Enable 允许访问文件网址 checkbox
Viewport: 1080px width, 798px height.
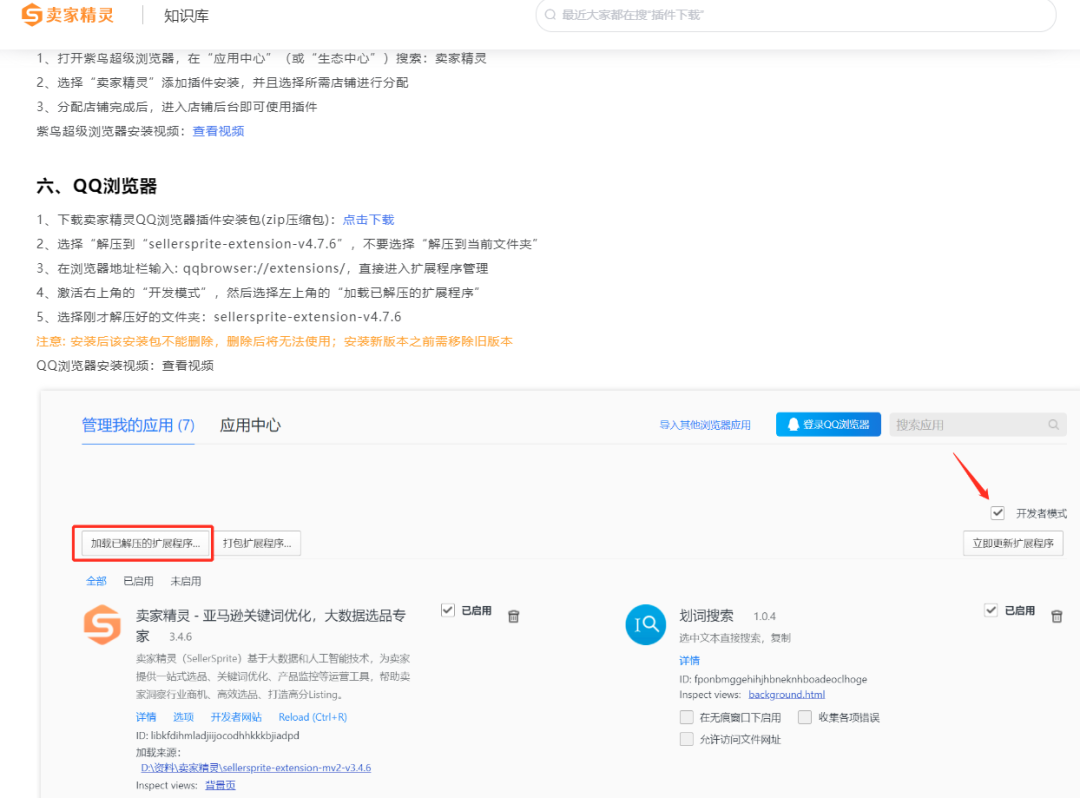686,739
